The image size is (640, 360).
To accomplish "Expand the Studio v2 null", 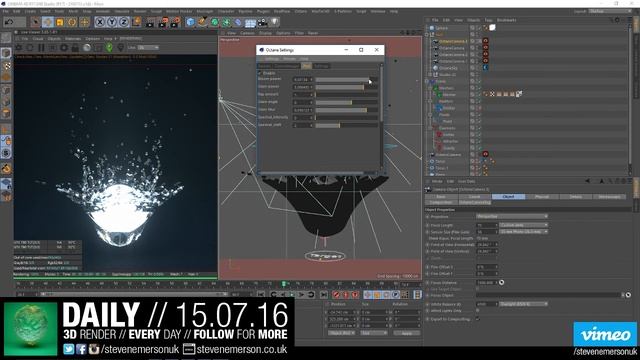I will point(430,74).
